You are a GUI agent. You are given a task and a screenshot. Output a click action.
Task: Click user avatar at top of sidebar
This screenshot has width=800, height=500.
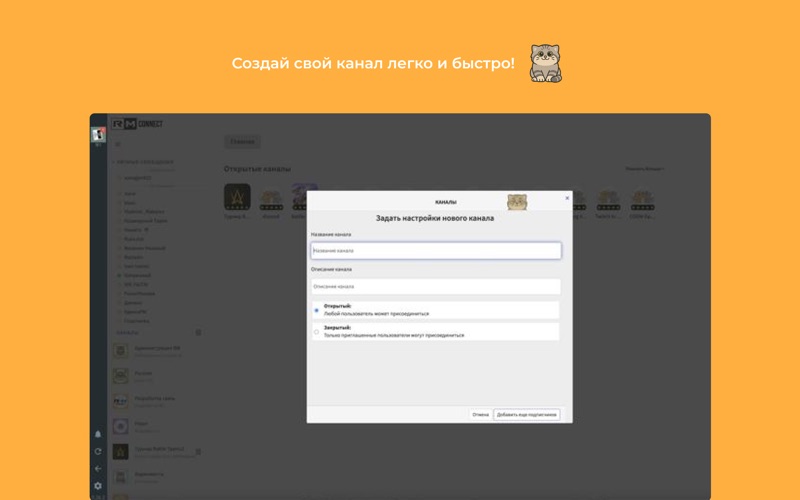98,135
